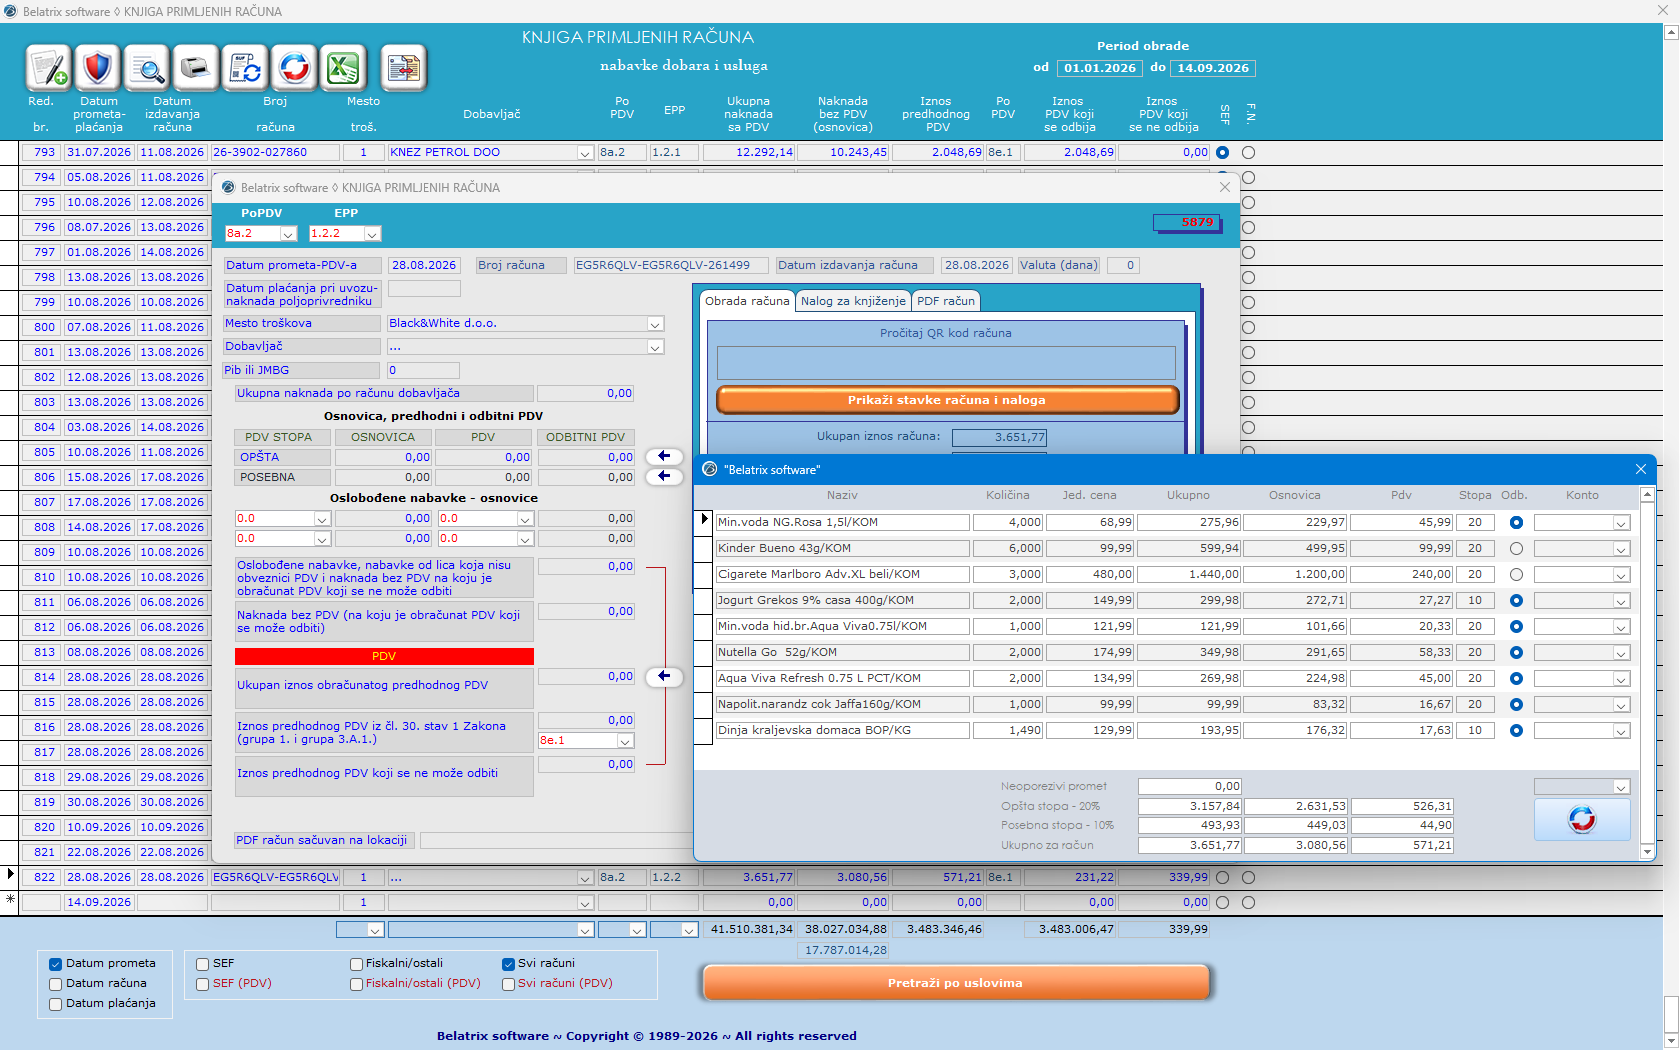Click the Ukupan iznos računa 3.651,77 field

tap(999, 437)
